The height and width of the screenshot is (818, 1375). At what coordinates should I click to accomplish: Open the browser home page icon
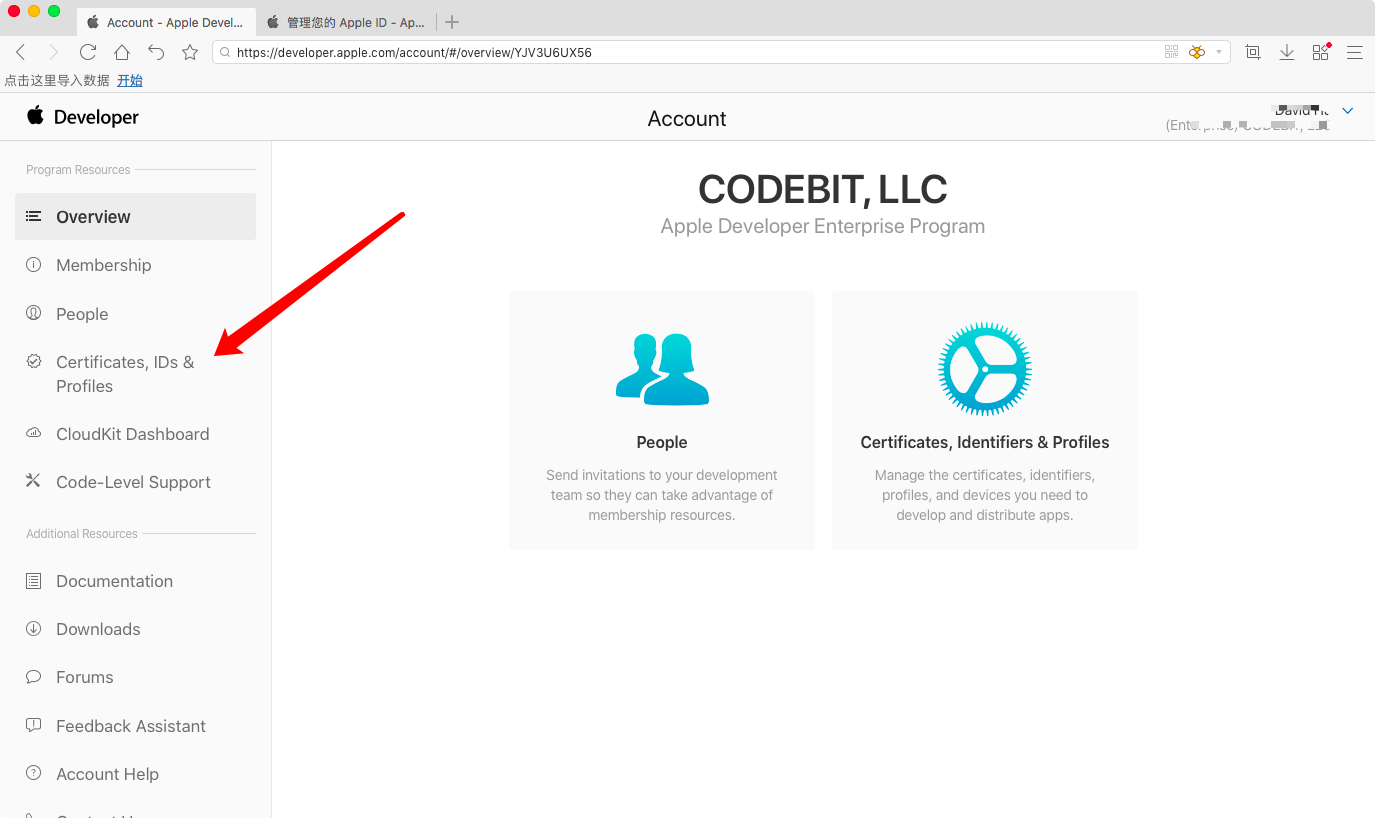(x=122, y=52)
